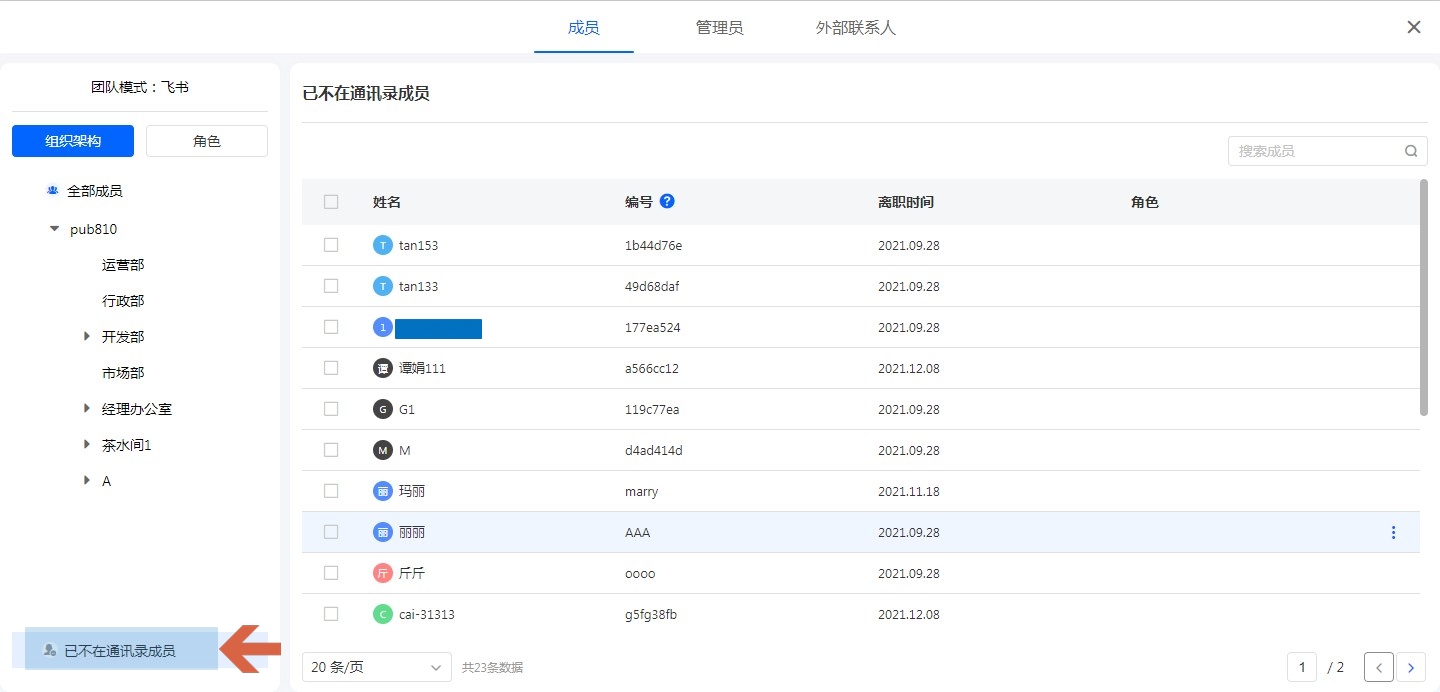Expand the 开发部 department node

(x=87, y=337)
